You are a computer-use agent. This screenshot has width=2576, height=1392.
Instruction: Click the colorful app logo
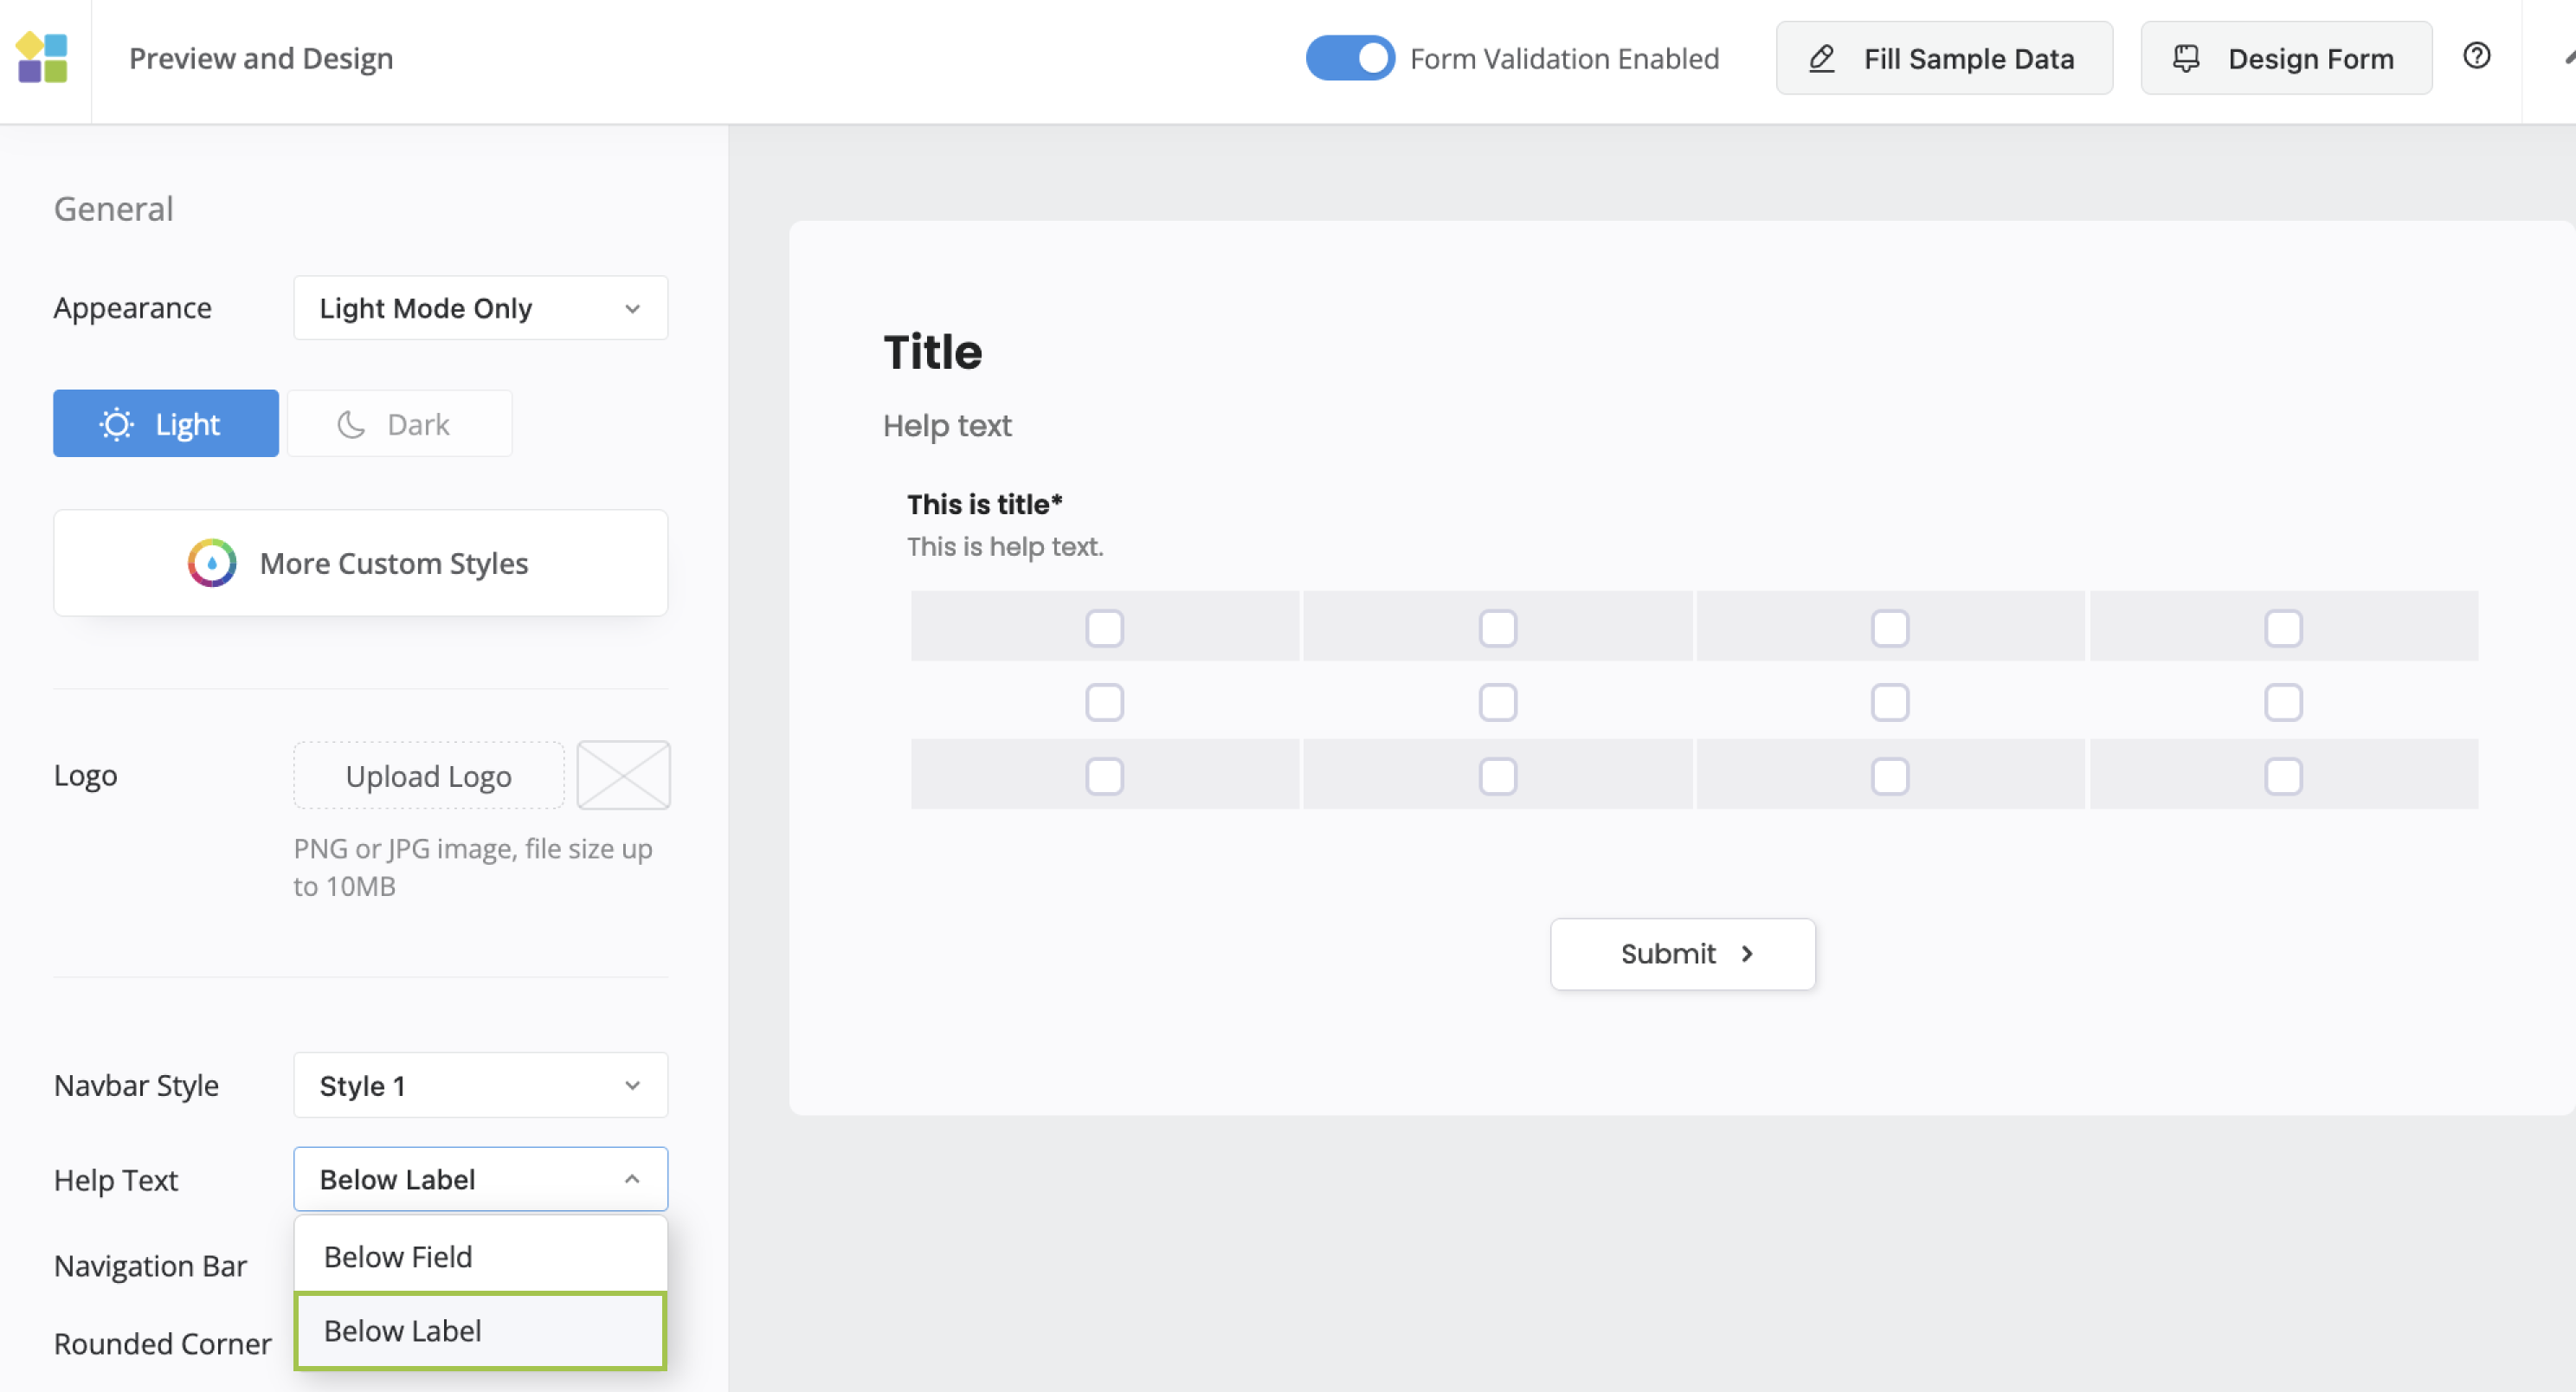[42, 58]
